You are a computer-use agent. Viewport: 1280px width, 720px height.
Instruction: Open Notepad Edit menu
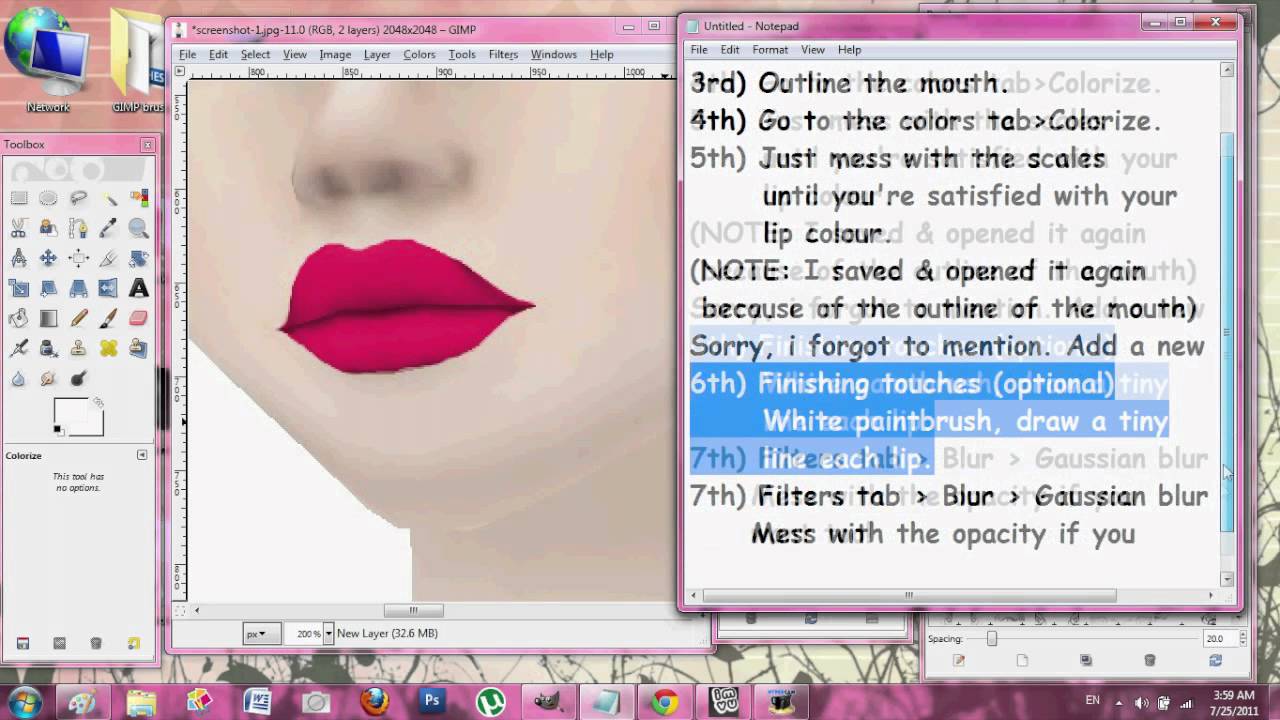point(730,49)
